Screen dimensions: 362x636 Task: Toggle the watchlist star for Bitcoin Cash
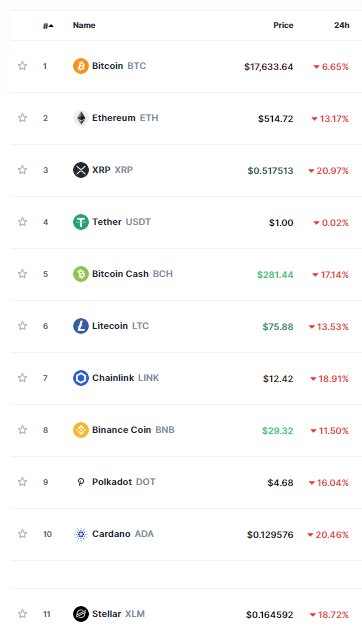(22, 274)
